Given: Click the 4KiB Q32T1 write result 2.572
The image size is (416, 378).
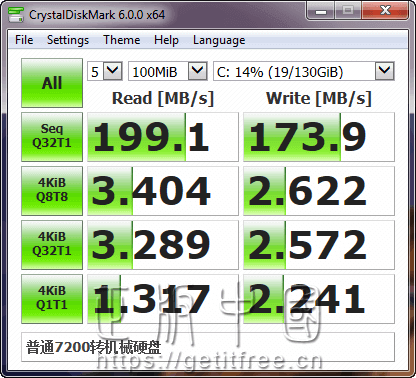Looking at the screenshot, I should [x=319, y=245].
